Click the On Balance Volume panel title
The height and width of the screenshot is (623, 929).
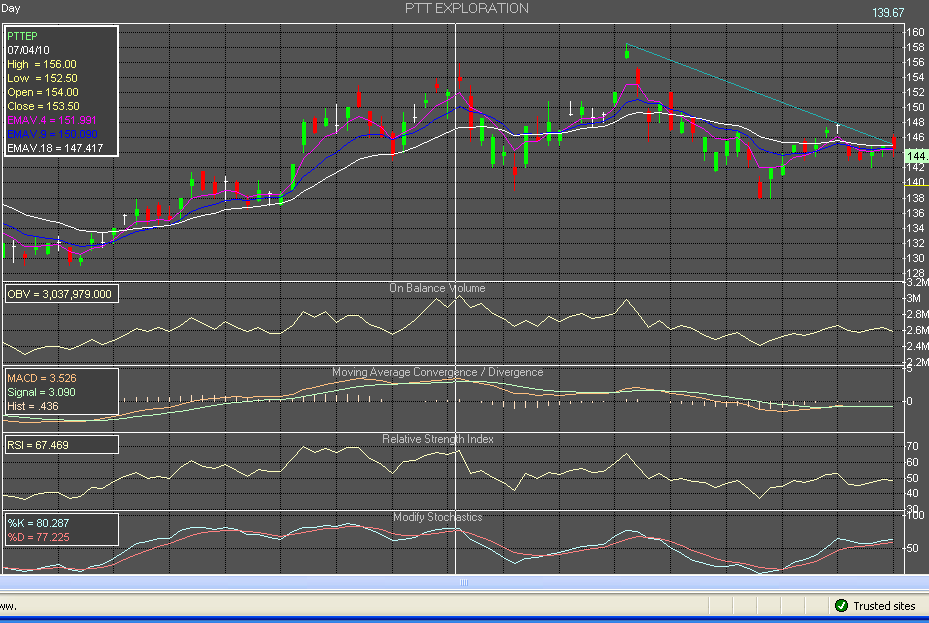coord(437,288)
